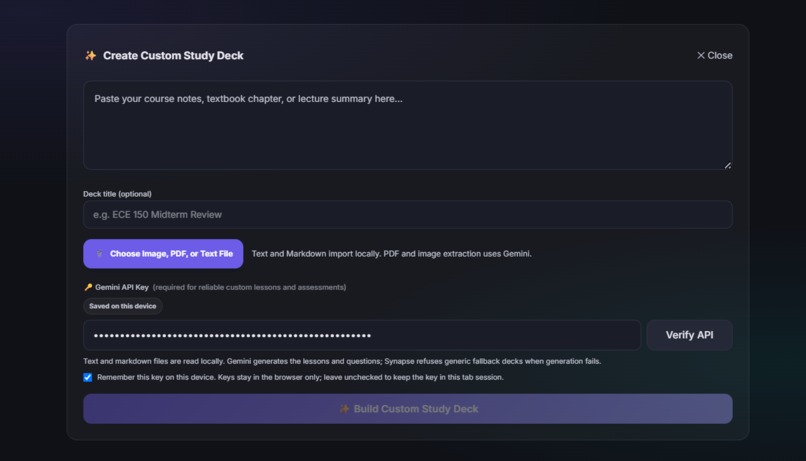The height and width of the screenshot is (461, 806).
Task: Click Build Custom Study Deck button
Action: 408,409
